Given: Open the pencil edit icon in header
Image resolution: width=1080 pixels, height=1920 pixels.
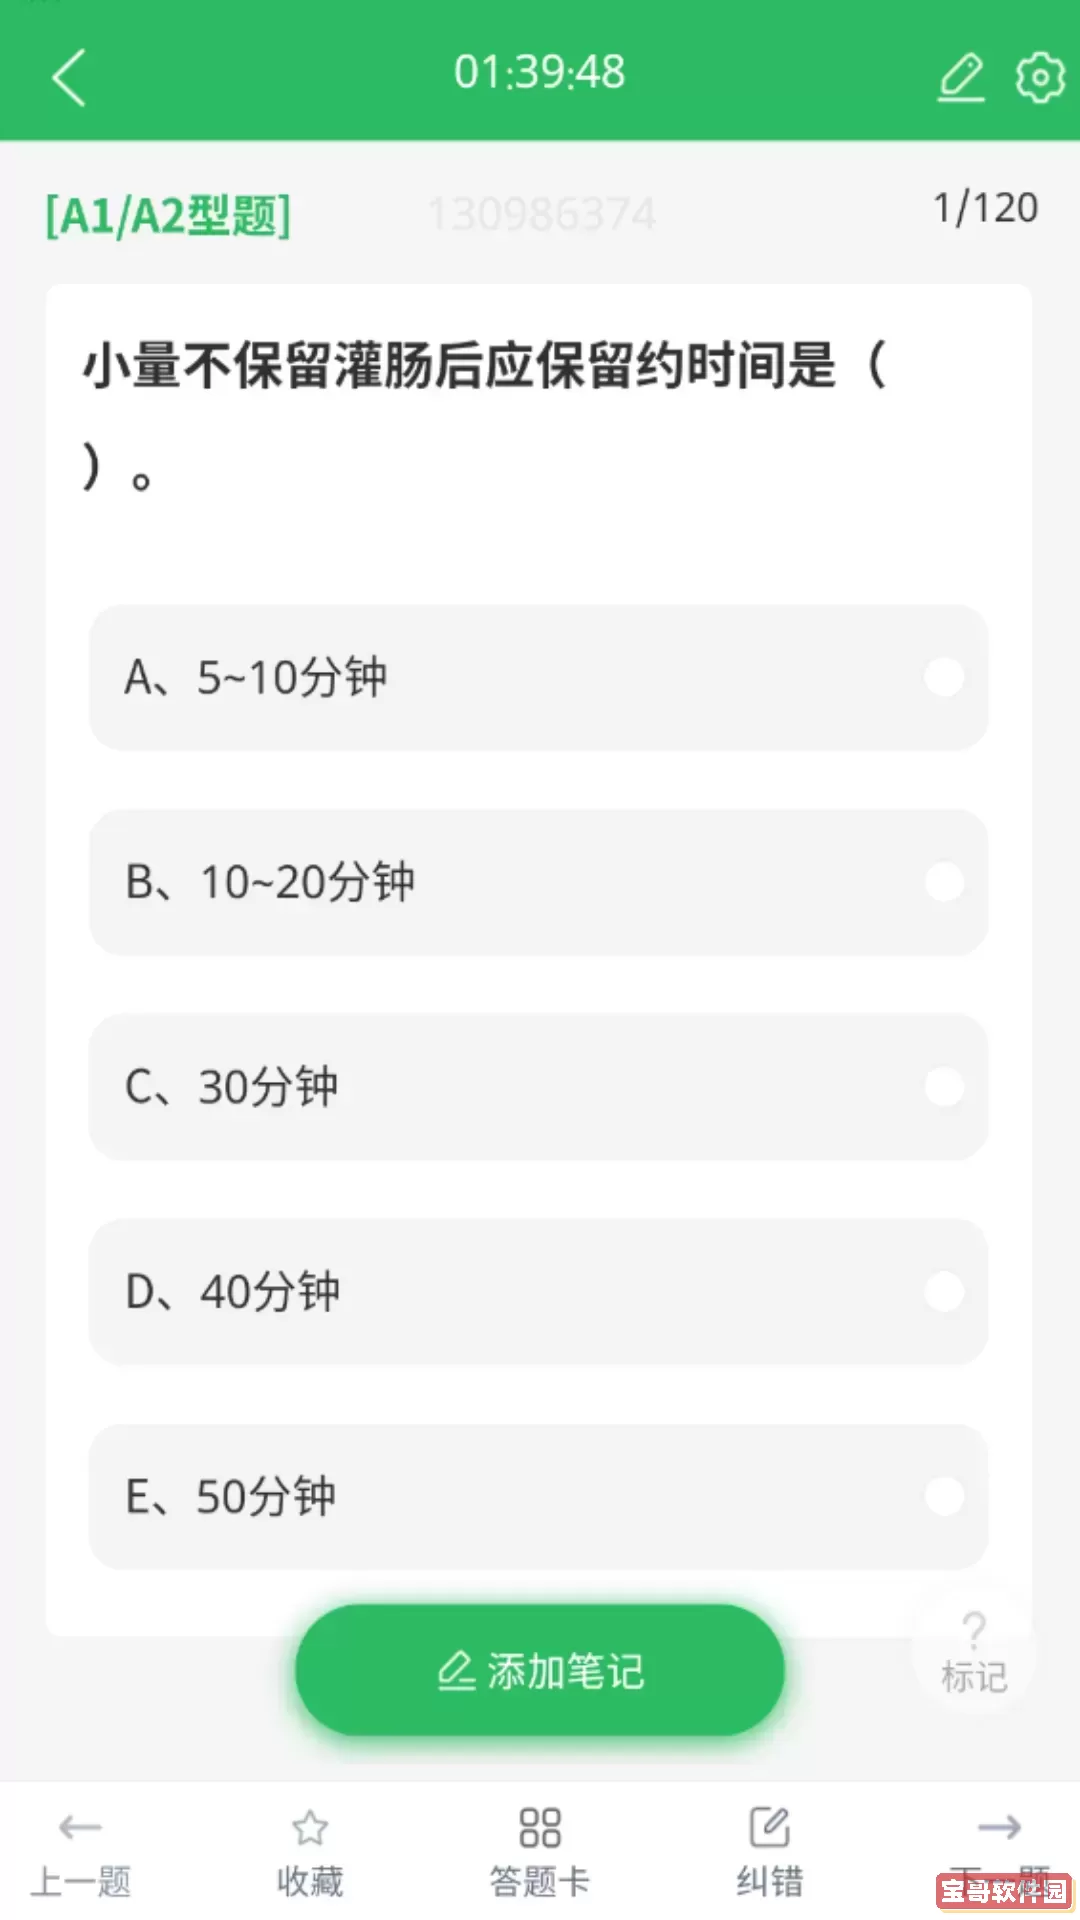Looking at the screenshot, I should click(961, 77).
